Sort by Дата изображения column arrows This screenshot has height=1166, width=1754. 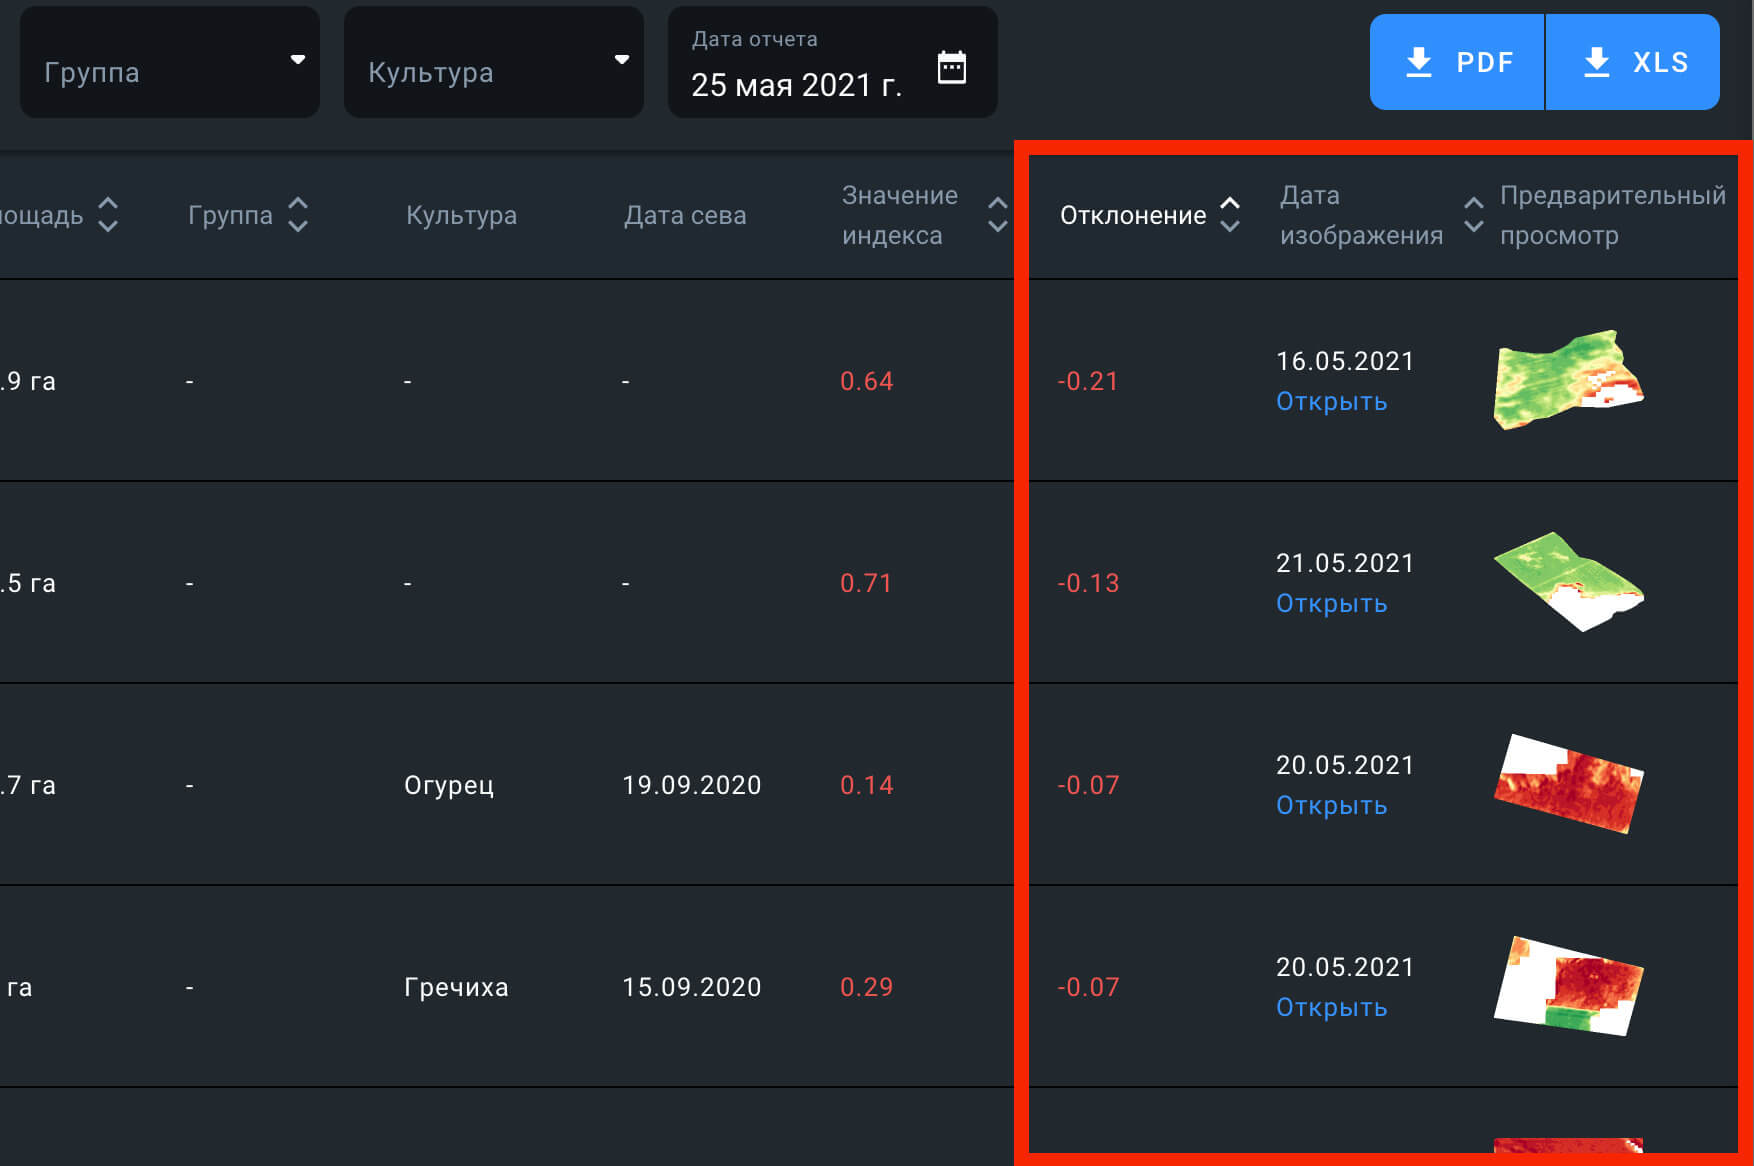click(1473, 215)
